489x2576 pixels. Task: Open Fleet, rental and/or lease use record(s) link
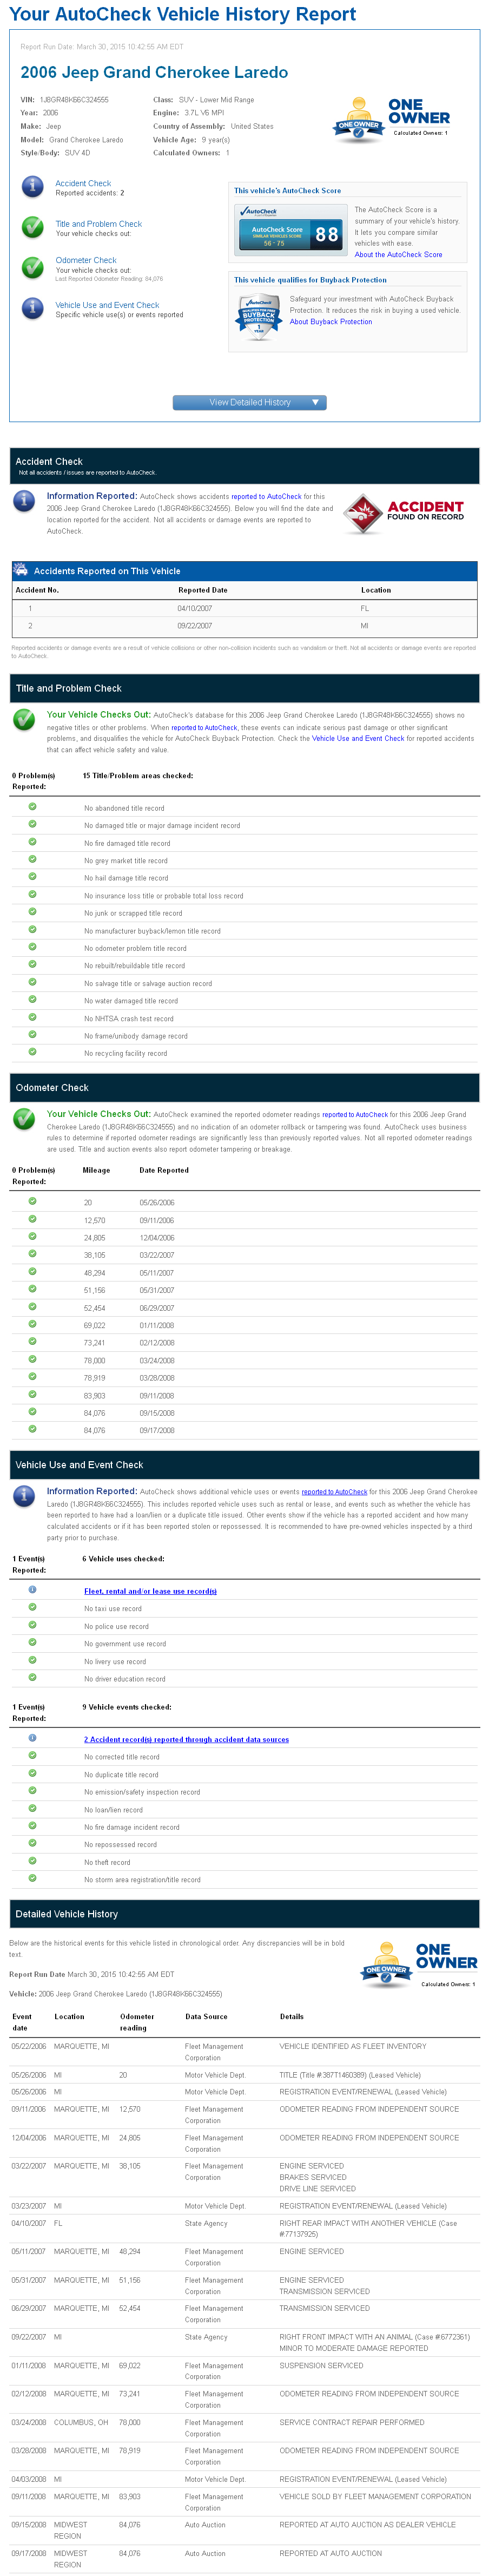tap(150, 1591)
